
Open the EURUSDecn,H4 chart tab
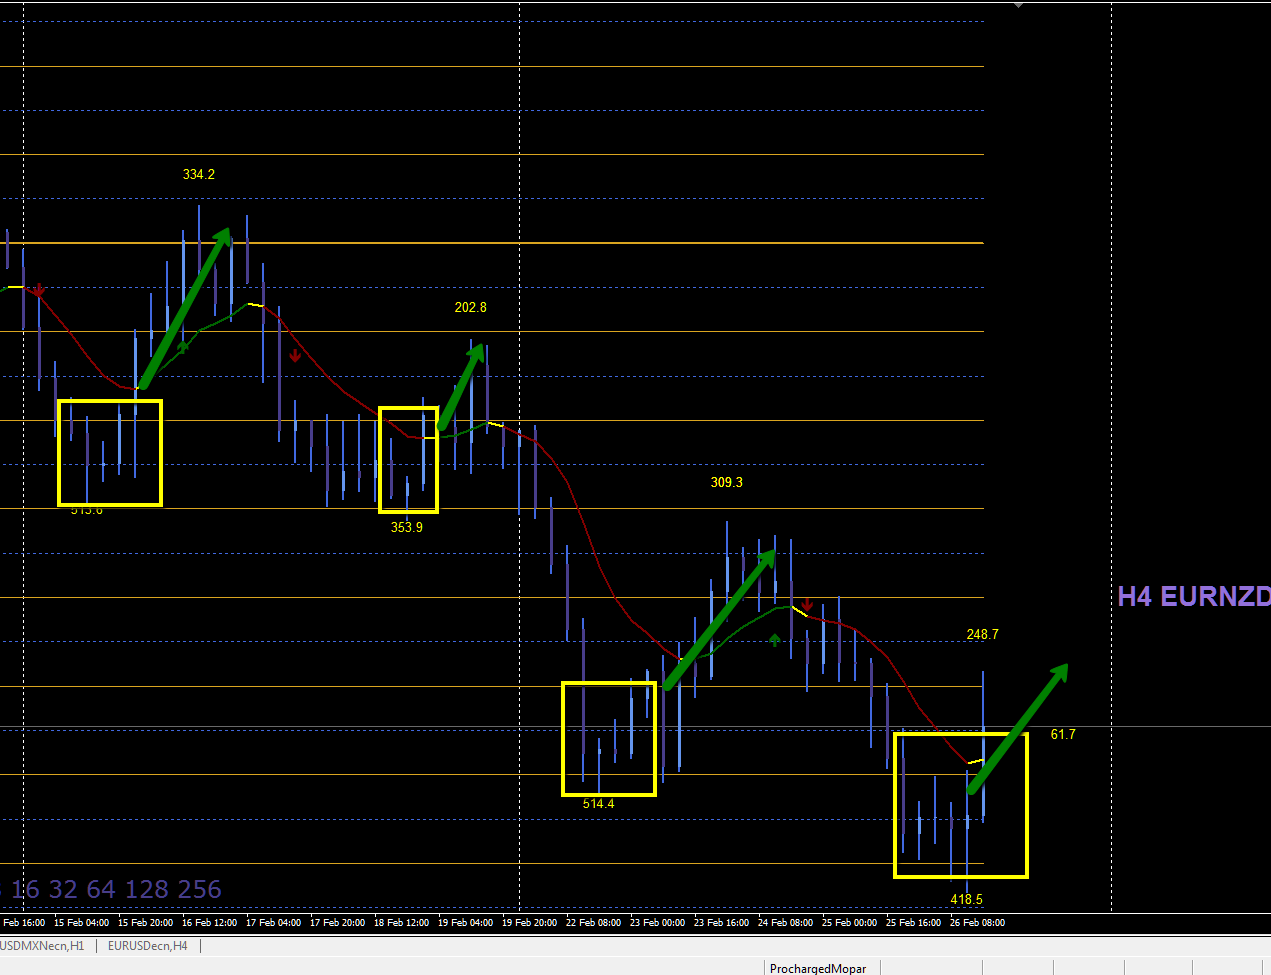[x=147, y=945]
